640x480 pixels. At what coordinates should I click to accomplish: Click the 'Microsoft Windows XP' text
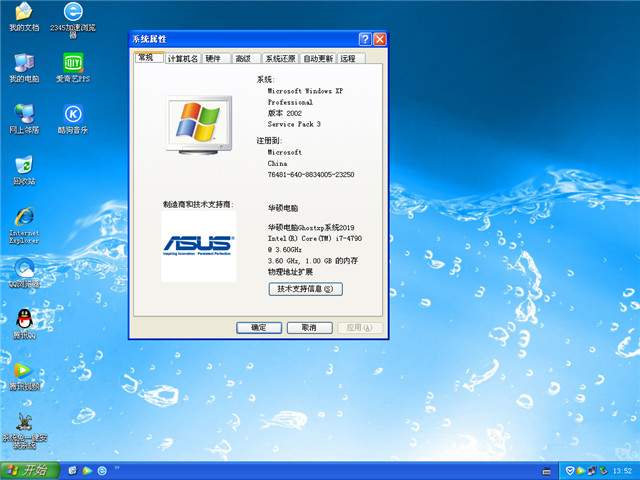pyautogui.click(x=305, y=91)
